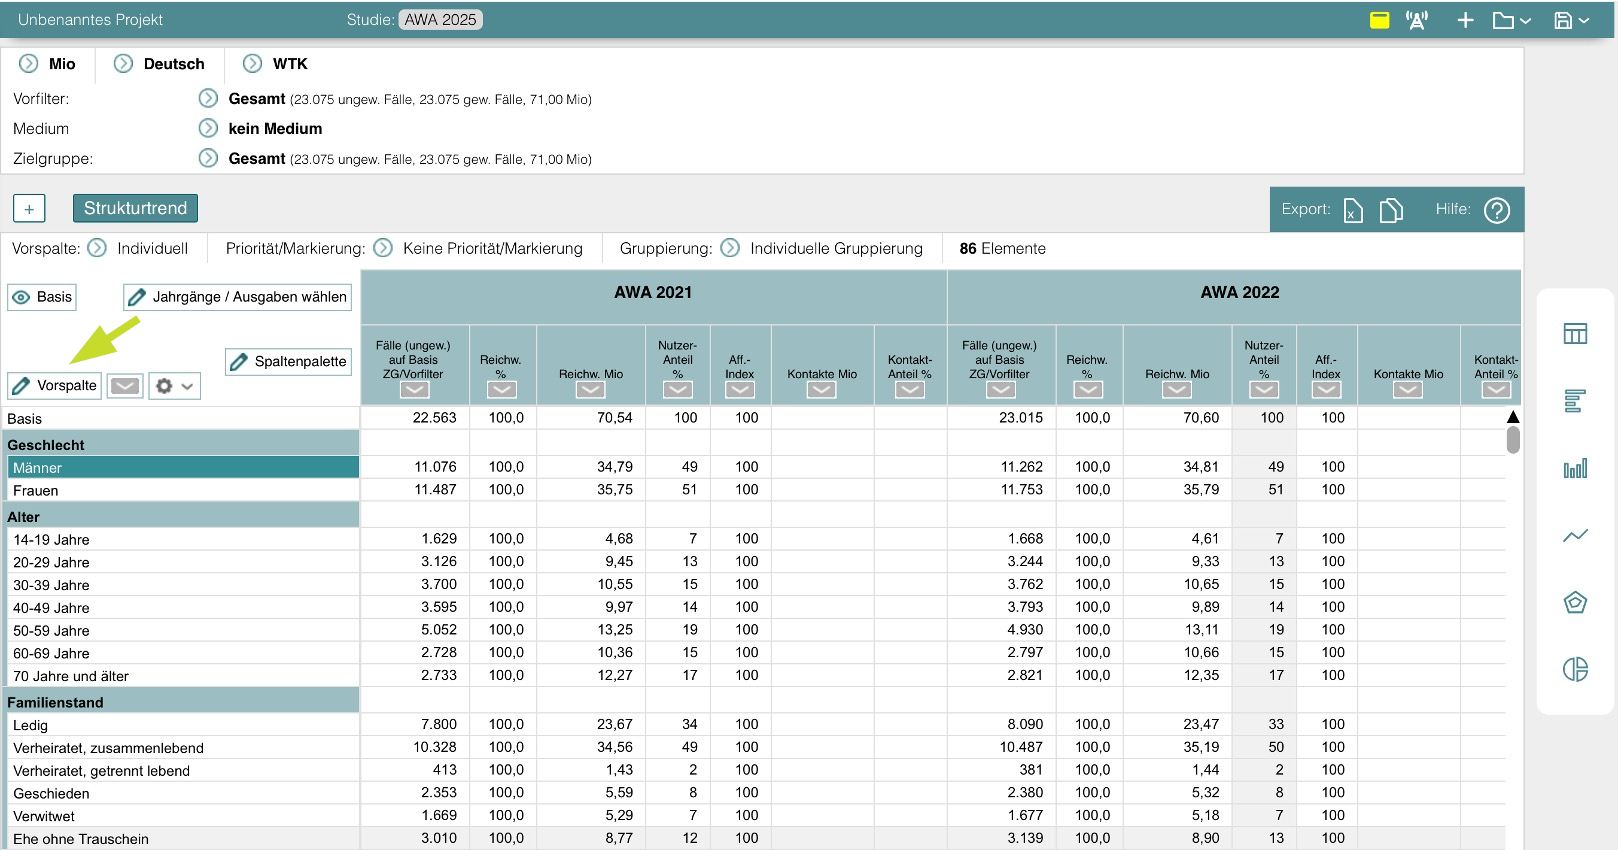Open the pie chart view
The image size is (1618, 850).
(x=1575, y=669)
